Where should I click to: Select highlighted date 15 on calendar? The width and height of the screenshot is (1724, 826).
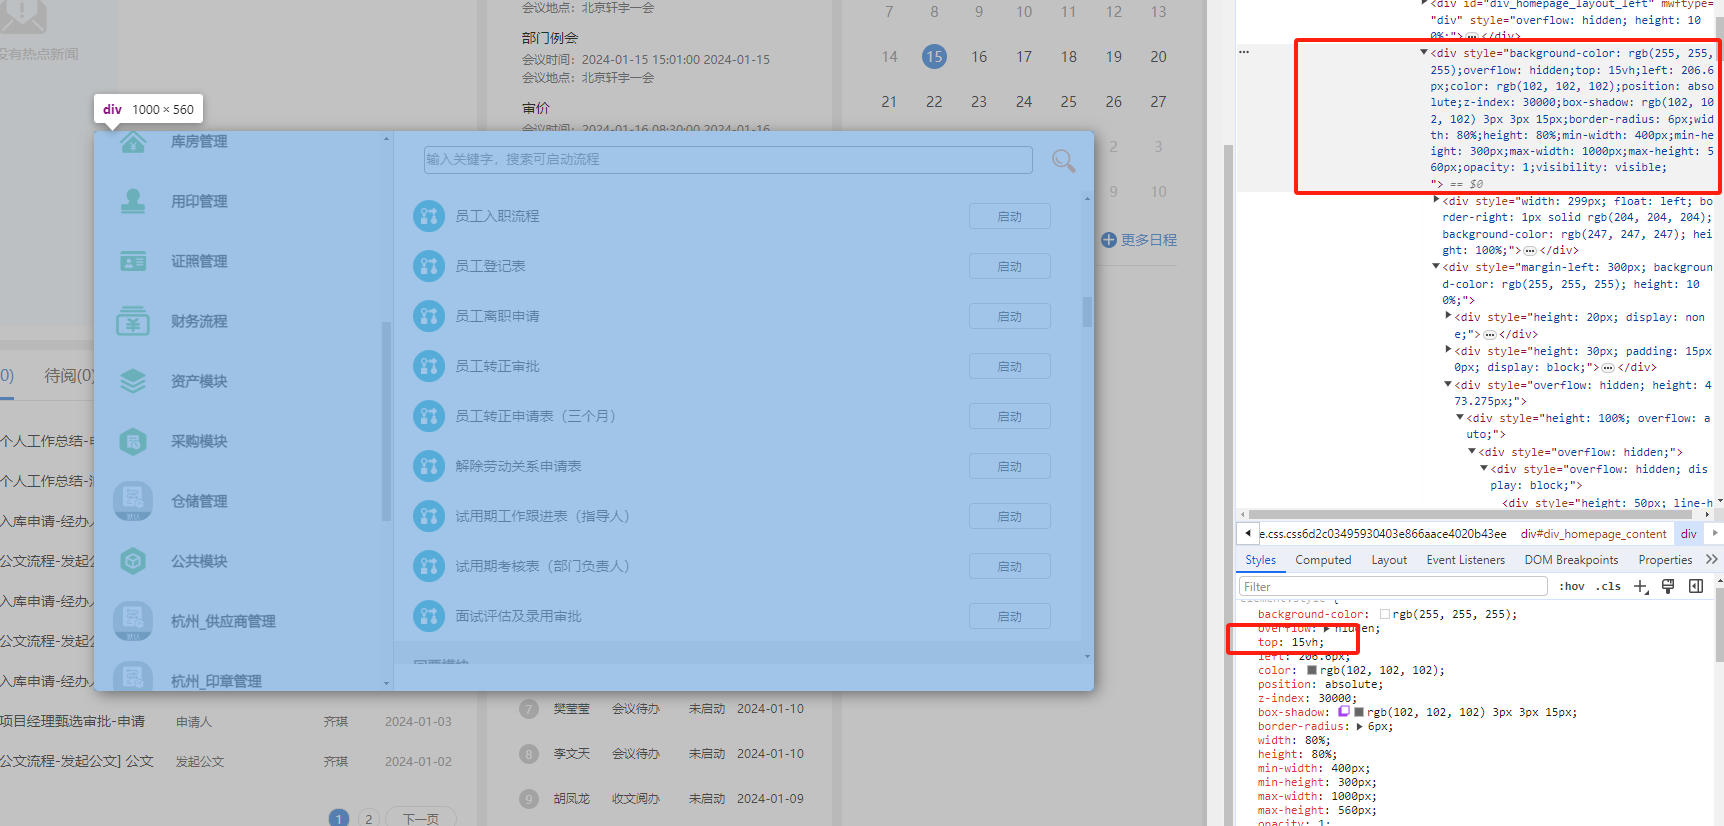934,57
